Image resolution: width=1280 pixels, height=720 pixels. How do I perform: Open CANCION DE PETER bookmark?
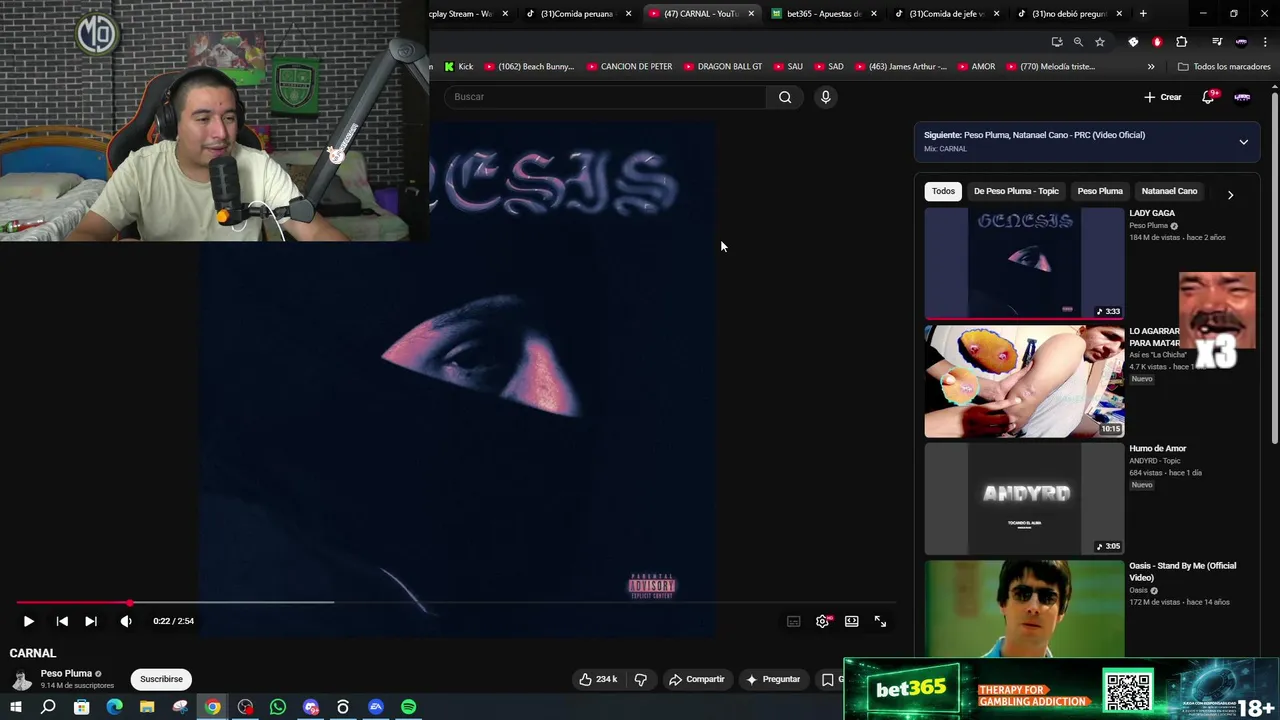tap(629, 67)
